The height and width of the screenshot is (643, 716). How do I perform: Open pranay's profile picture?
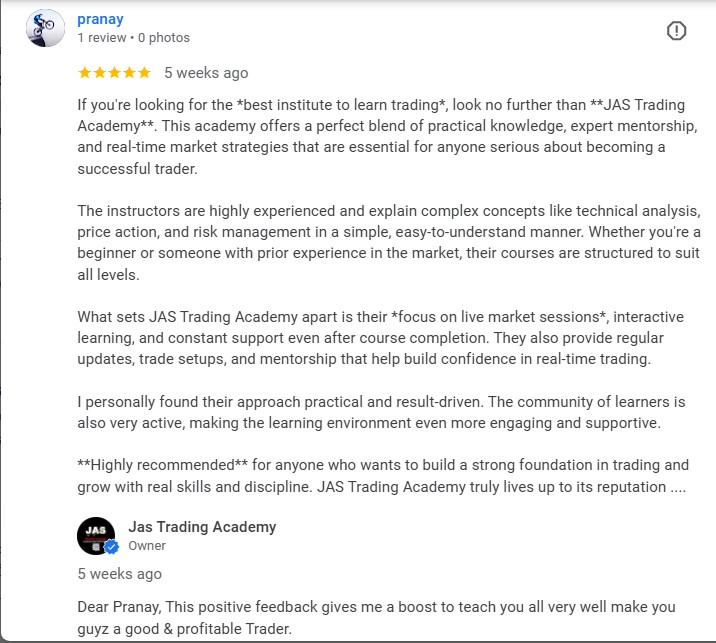pyautogui.click(x=44, y=28)
